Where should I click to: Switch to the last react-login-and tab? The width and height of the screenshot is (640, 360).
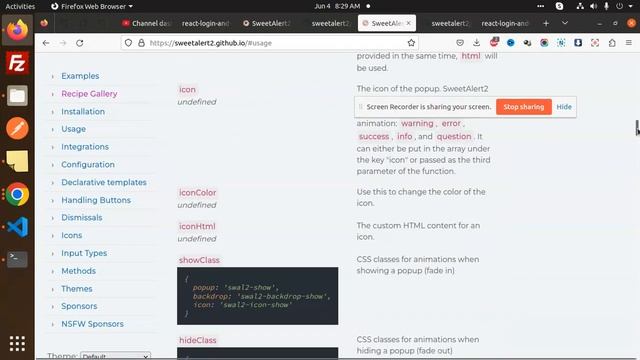tap(505, 23)
